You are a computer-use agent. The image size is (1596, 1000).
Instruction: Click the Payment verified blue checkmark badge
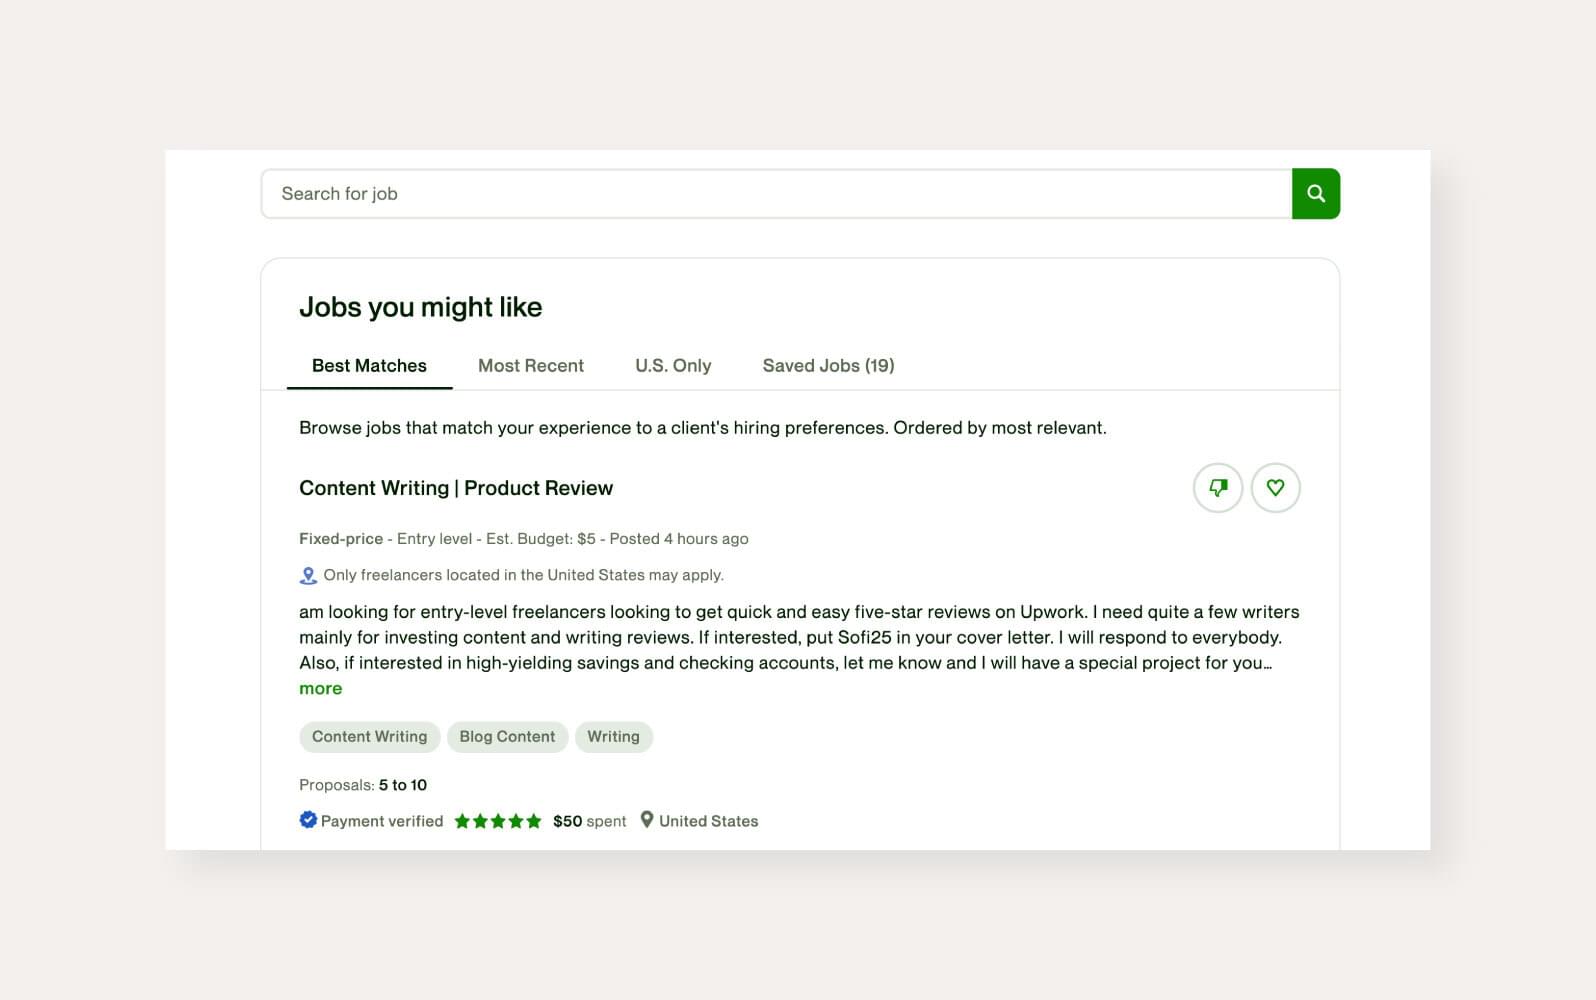tap(308, 820)
